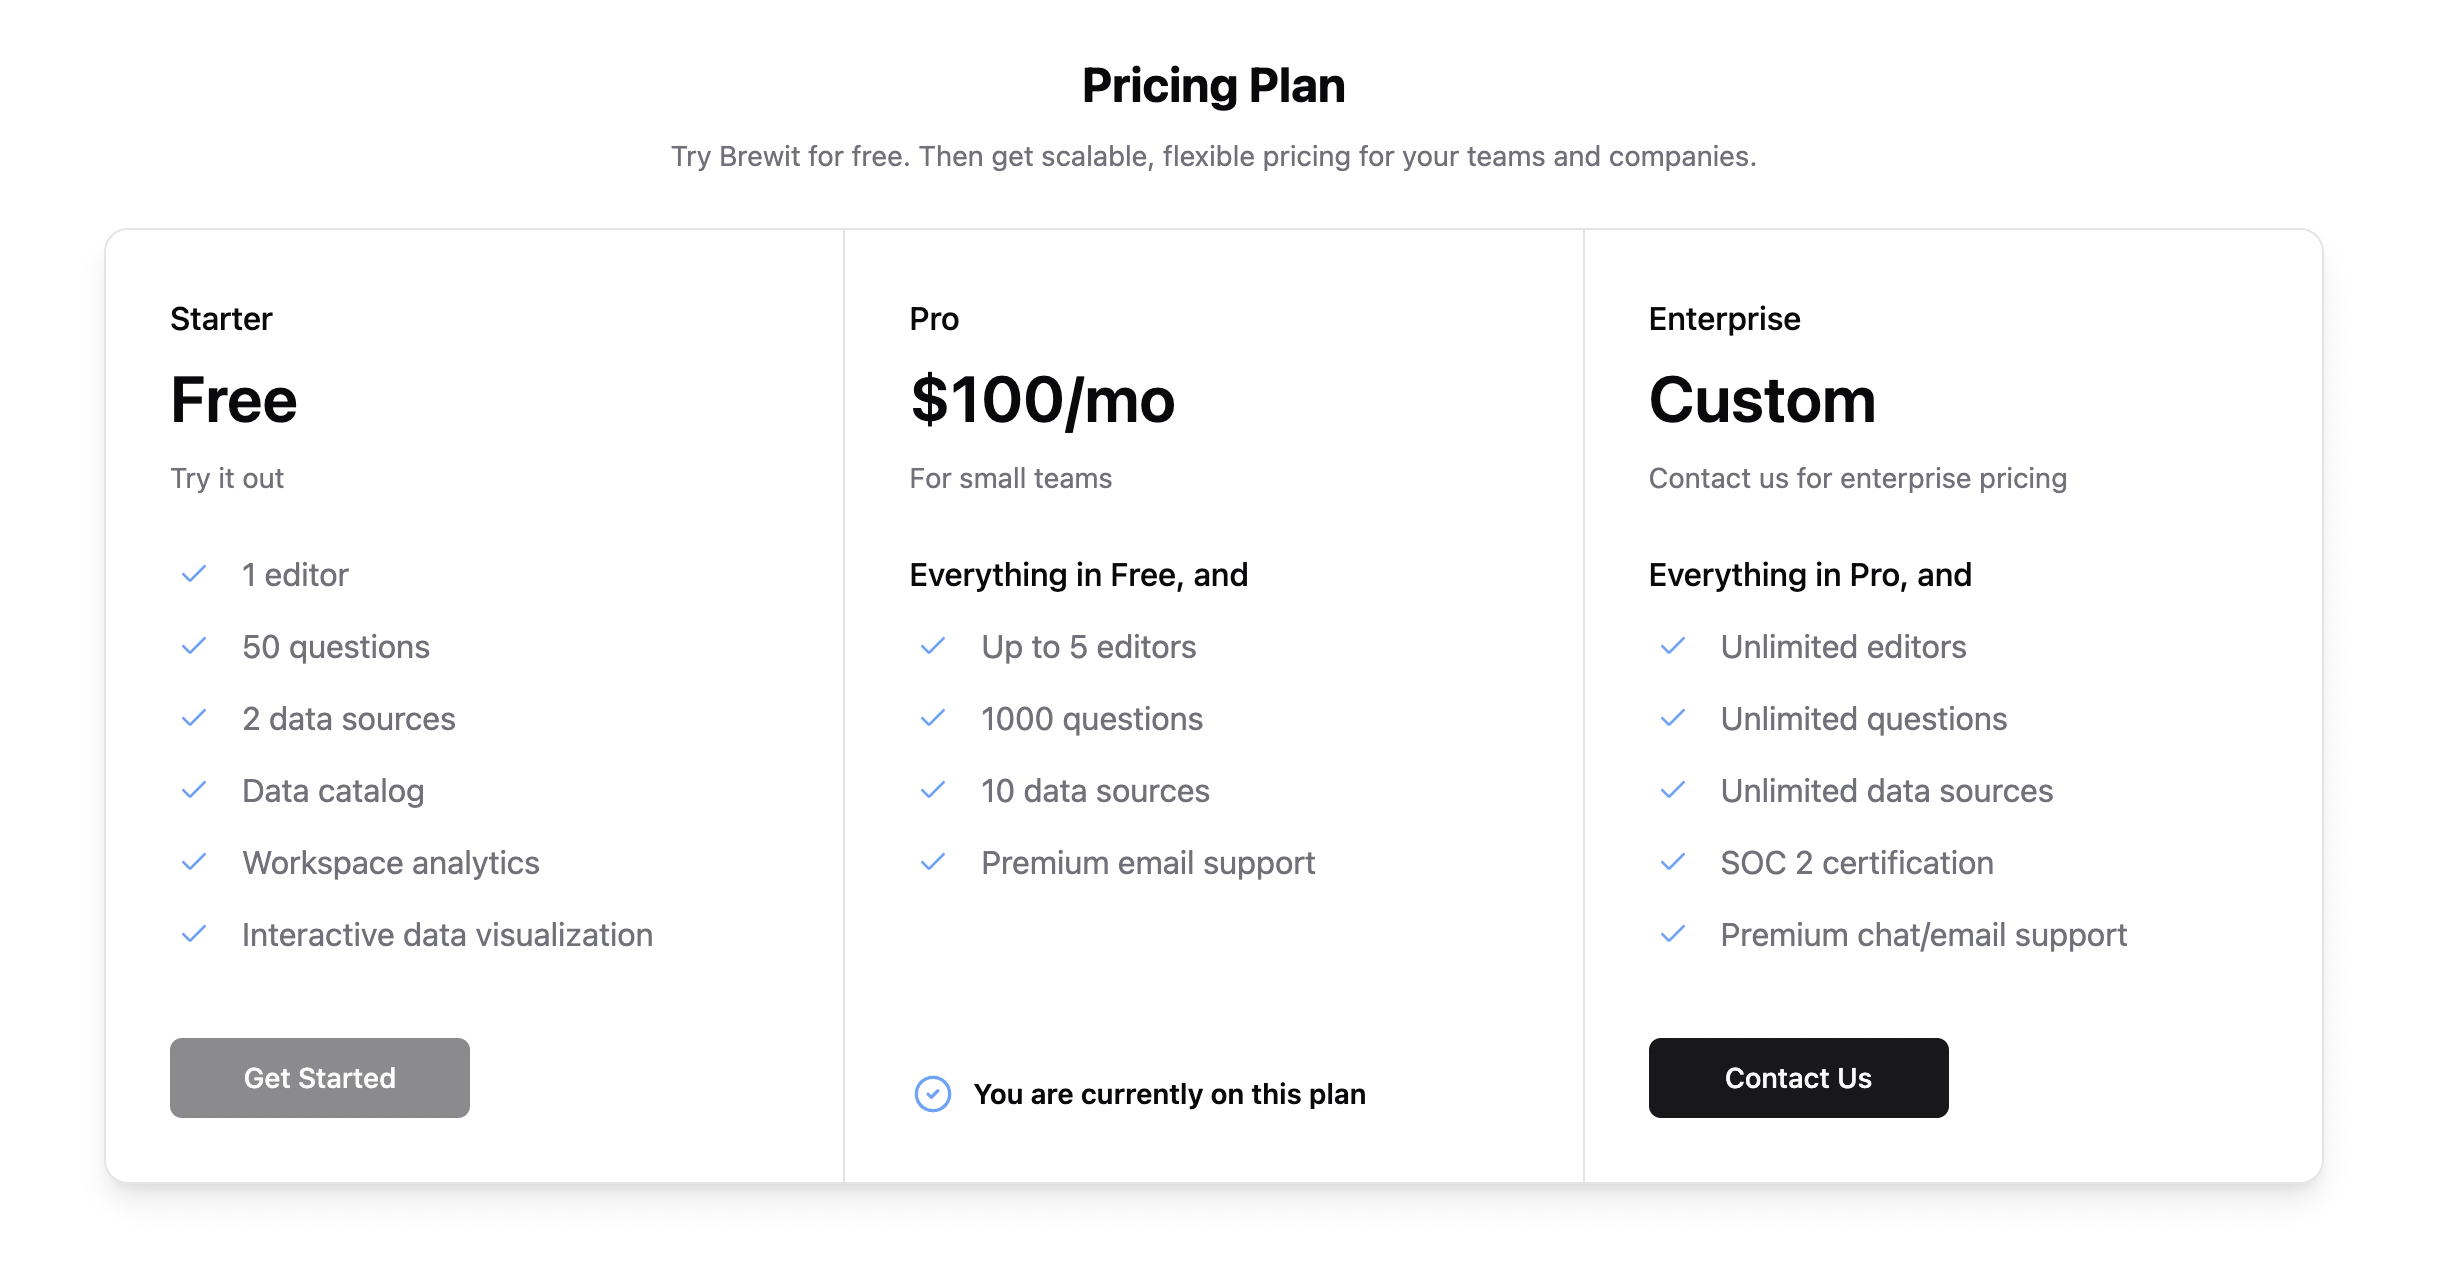Click the checkmark next to '1000 questions'
The height and width of the screenshot is (1280, 2442).
click(x=933, y=719)
